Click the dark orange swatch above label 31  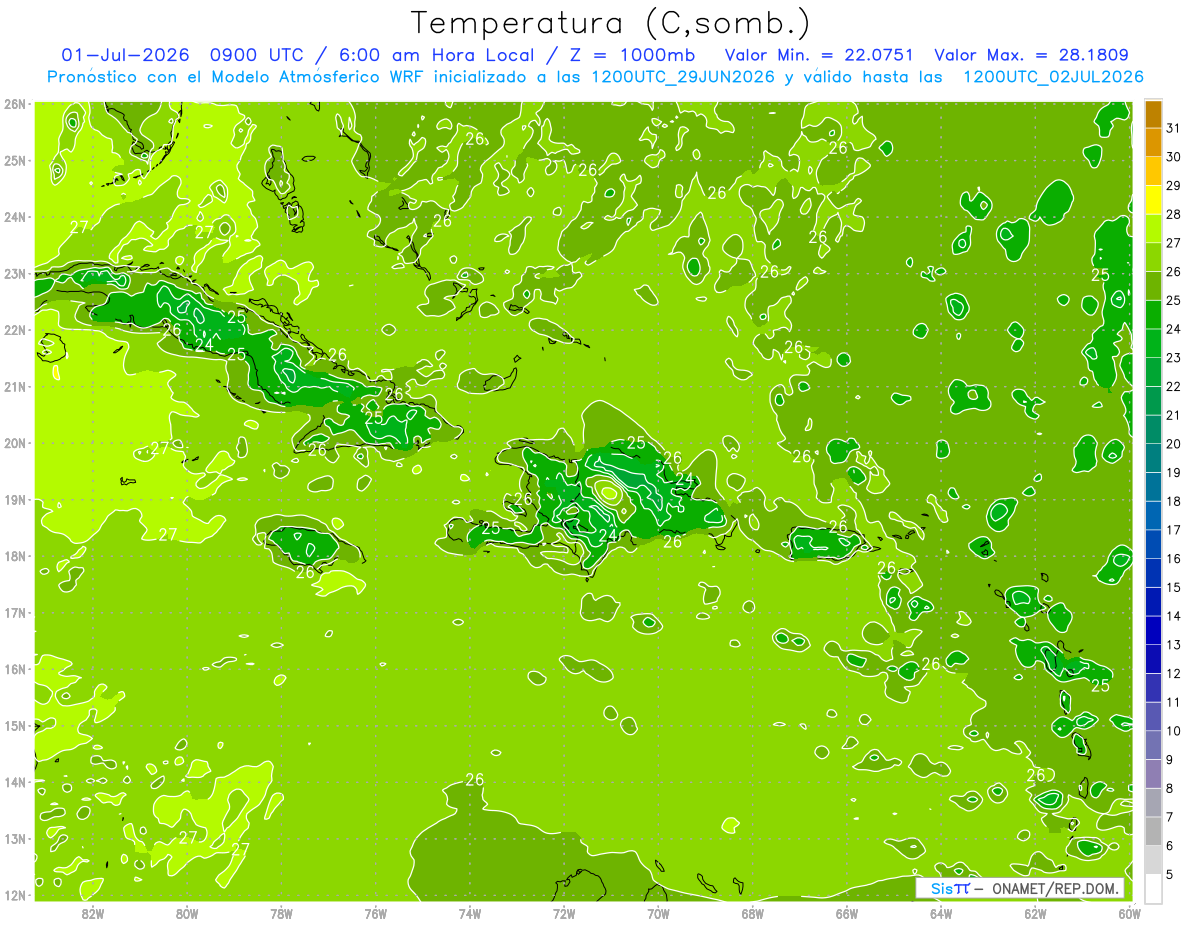click(1153, 114)
